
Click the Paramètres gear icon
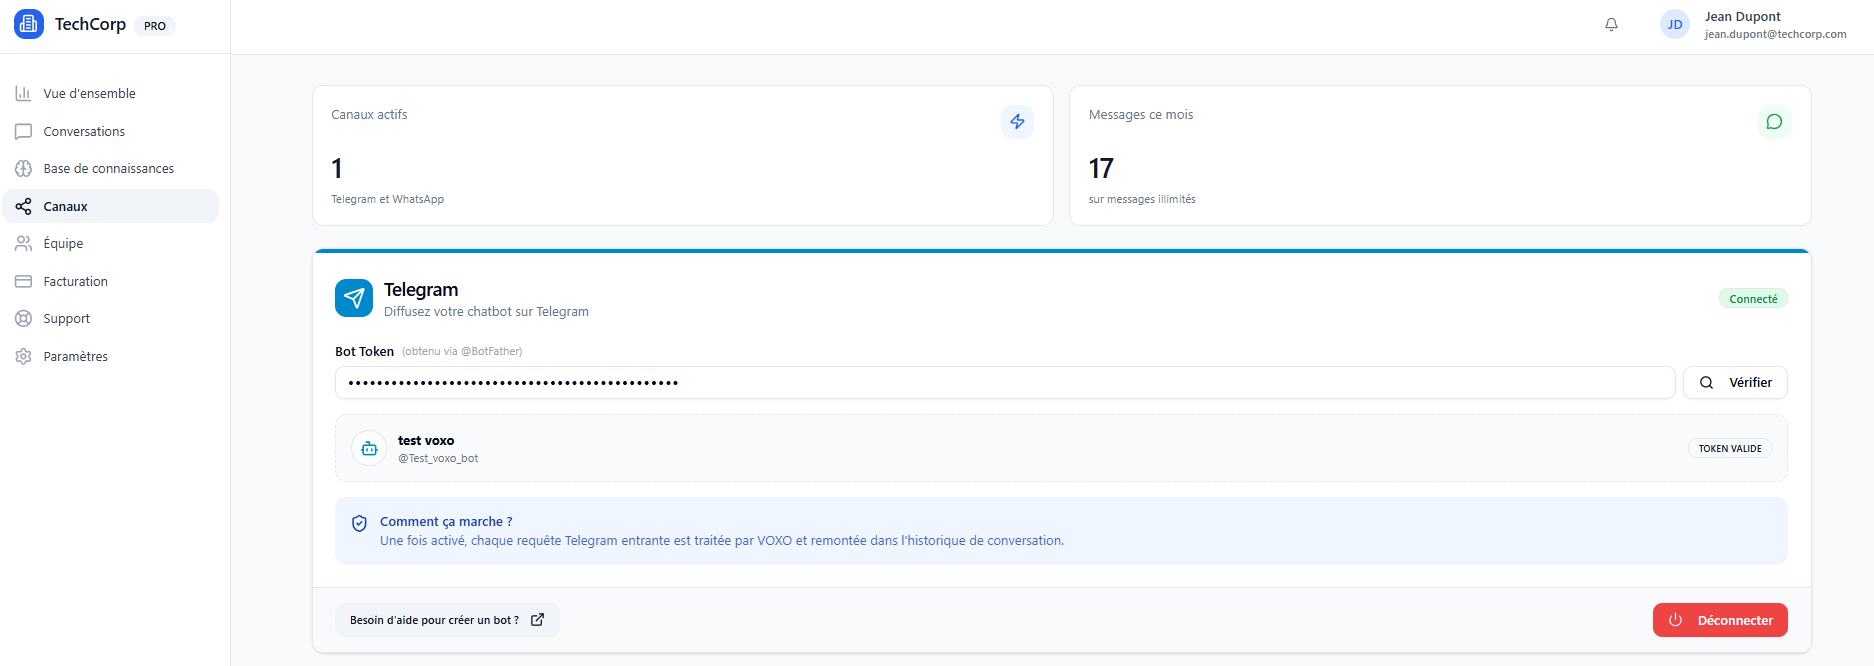click(23, 357)
